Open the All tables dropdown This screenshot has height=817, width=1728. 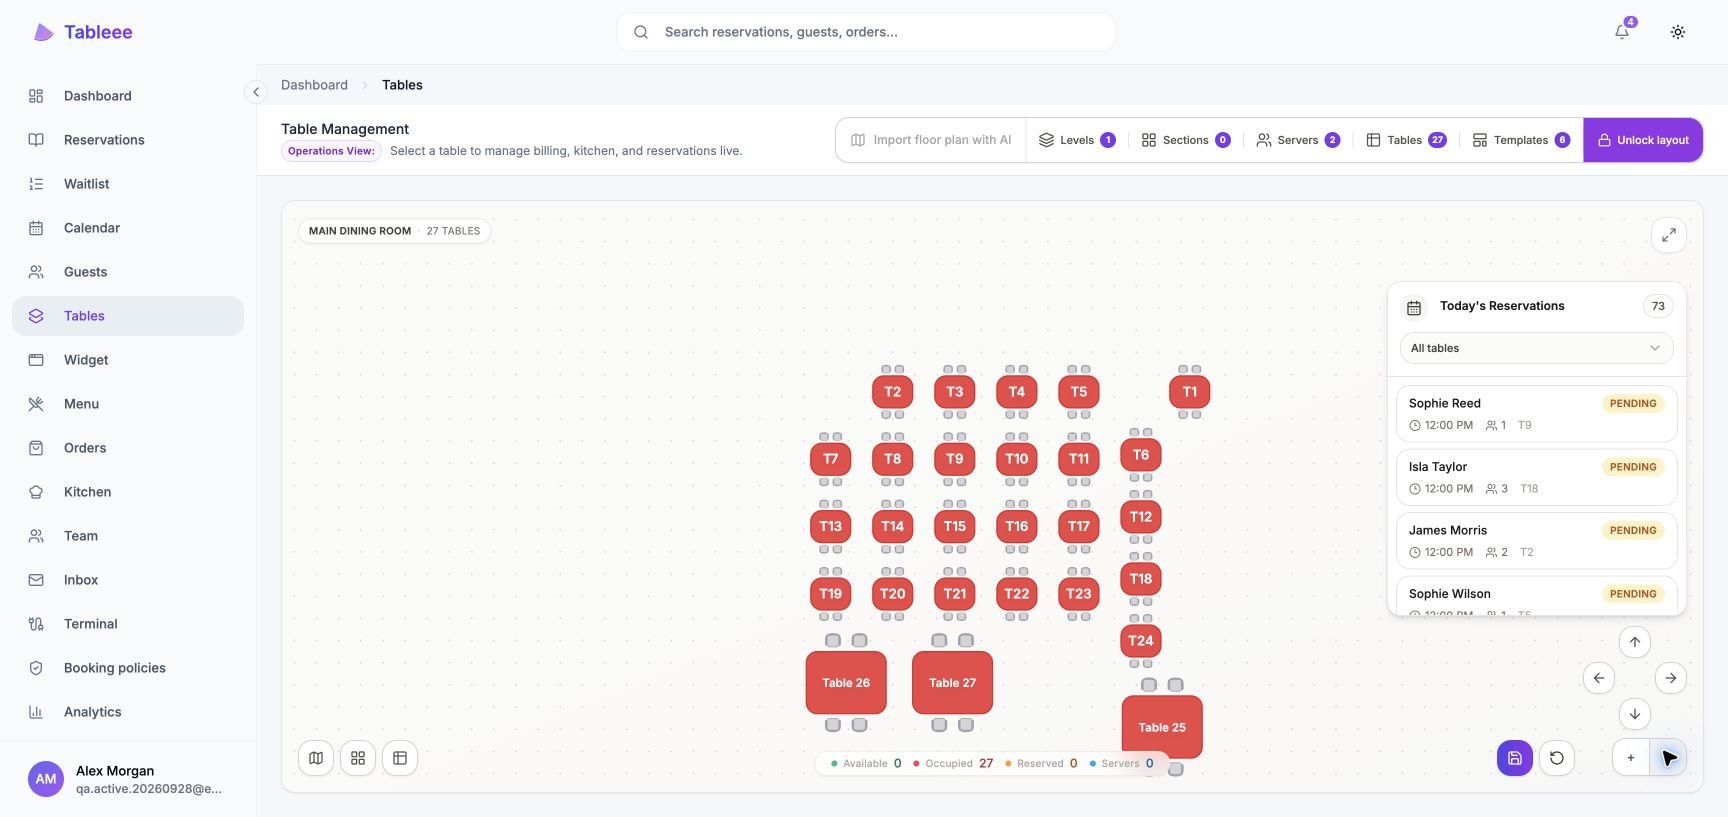click(x=1536, y=348)
